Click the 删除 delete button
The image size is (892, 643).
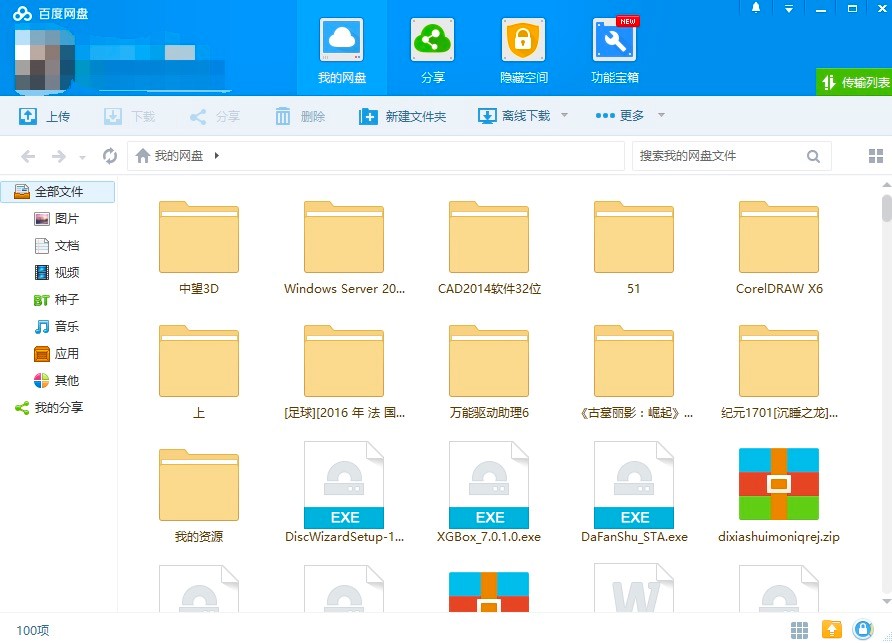click(300, 116)
